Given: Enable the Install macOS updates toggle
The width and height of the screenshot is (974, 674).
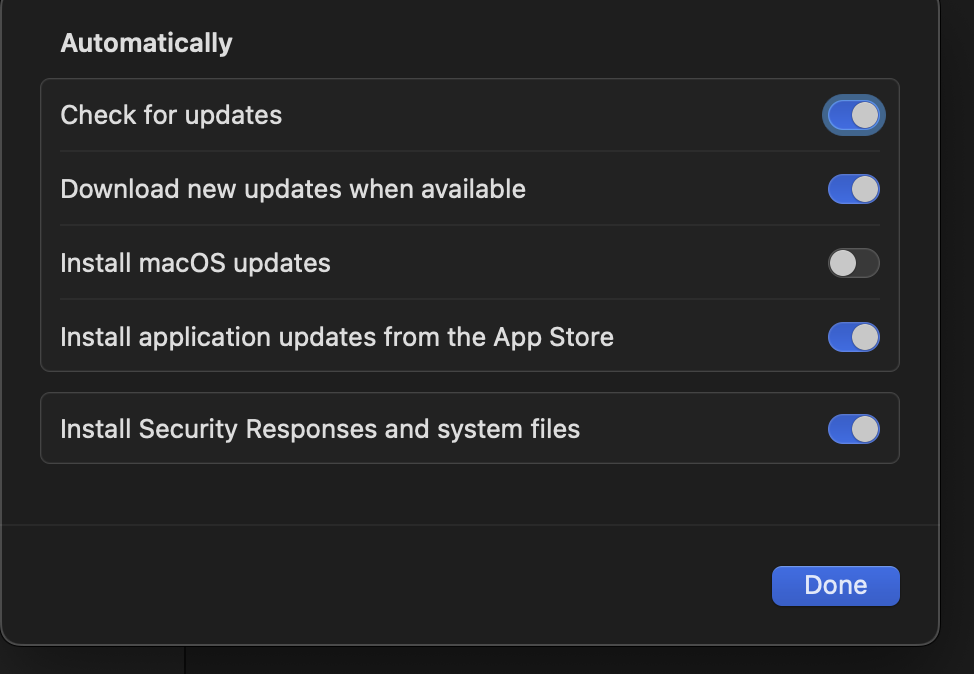Looking at the screenshot, I should coord(853,263).
